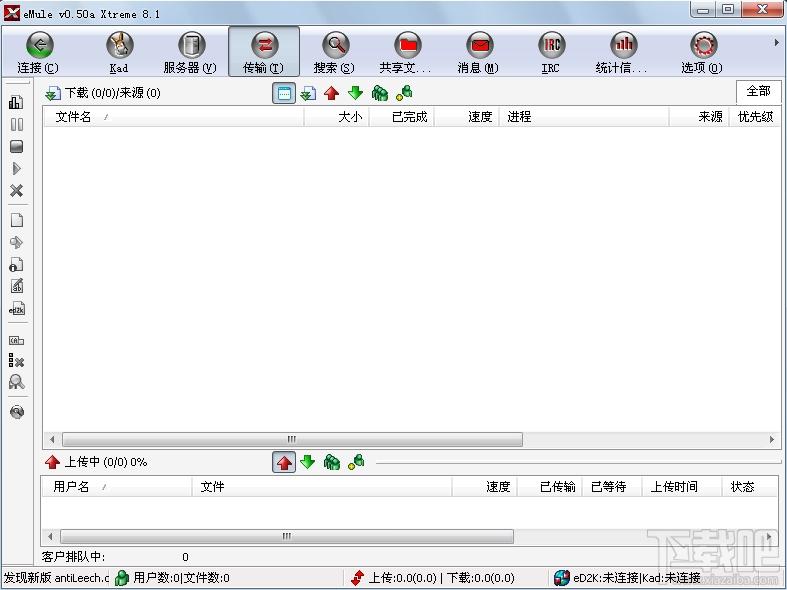The height and width of the screenshot is (590, 787).
Task: Click status bar text 发现新版 antiLeech
Action: coord(56,578)
